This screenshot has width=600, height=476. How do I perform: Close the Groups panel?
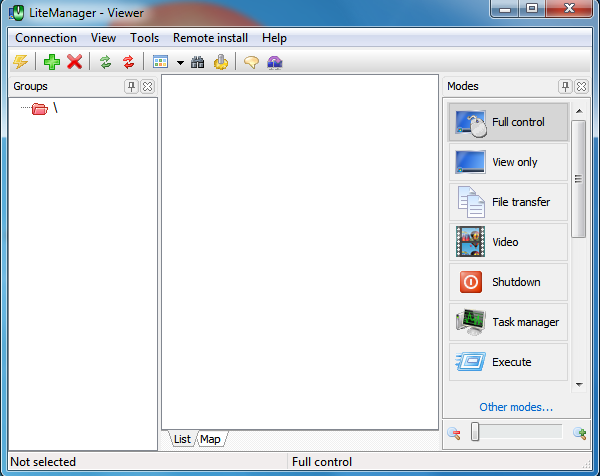click(147, 86)
